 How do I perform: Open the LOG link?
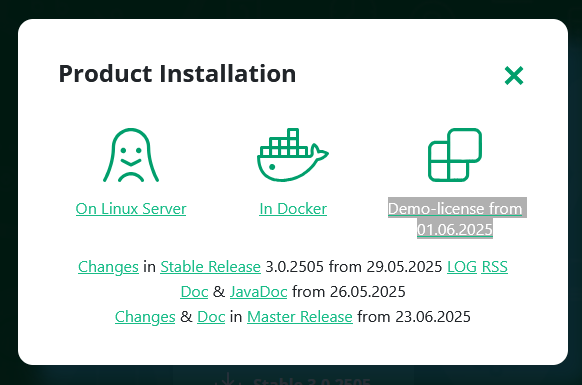(462, 267)
